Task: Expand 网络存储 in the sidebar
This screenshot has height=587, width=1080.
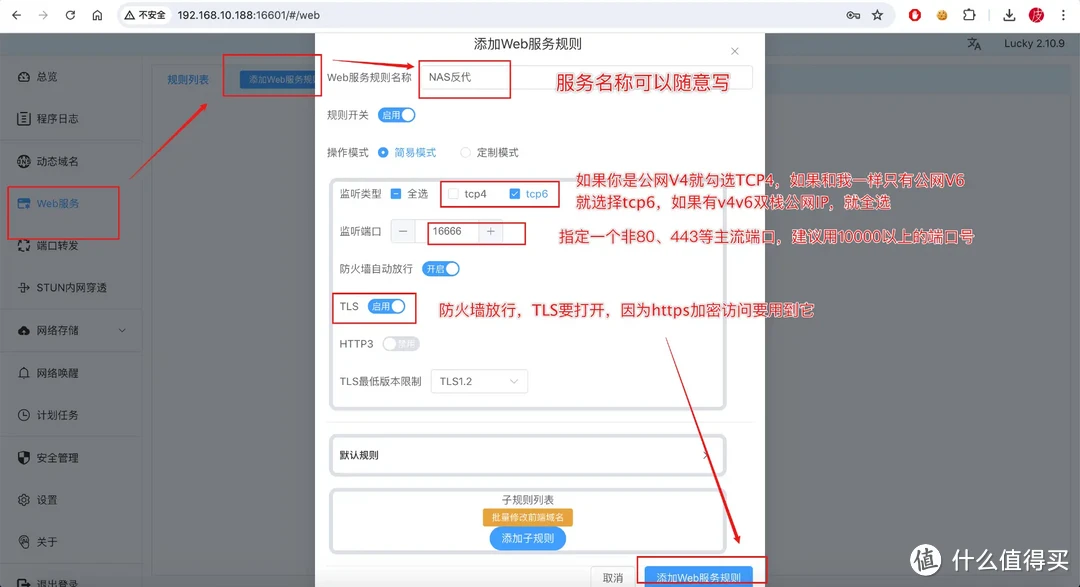Action: point(71,330)
